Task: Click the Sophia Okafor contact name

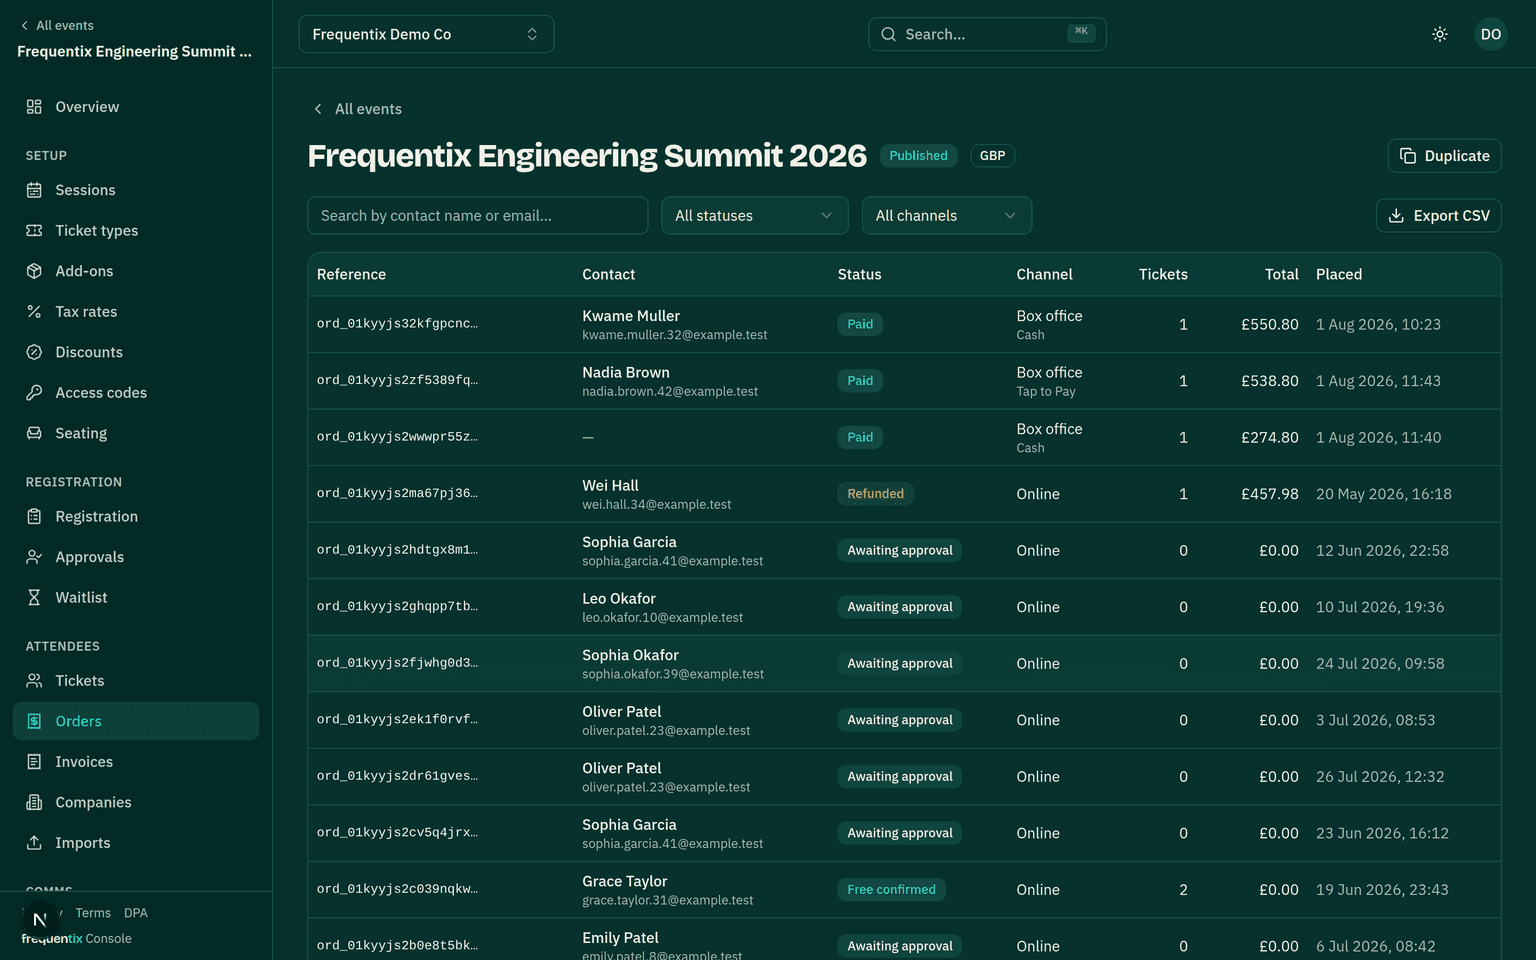Action: 630,655
